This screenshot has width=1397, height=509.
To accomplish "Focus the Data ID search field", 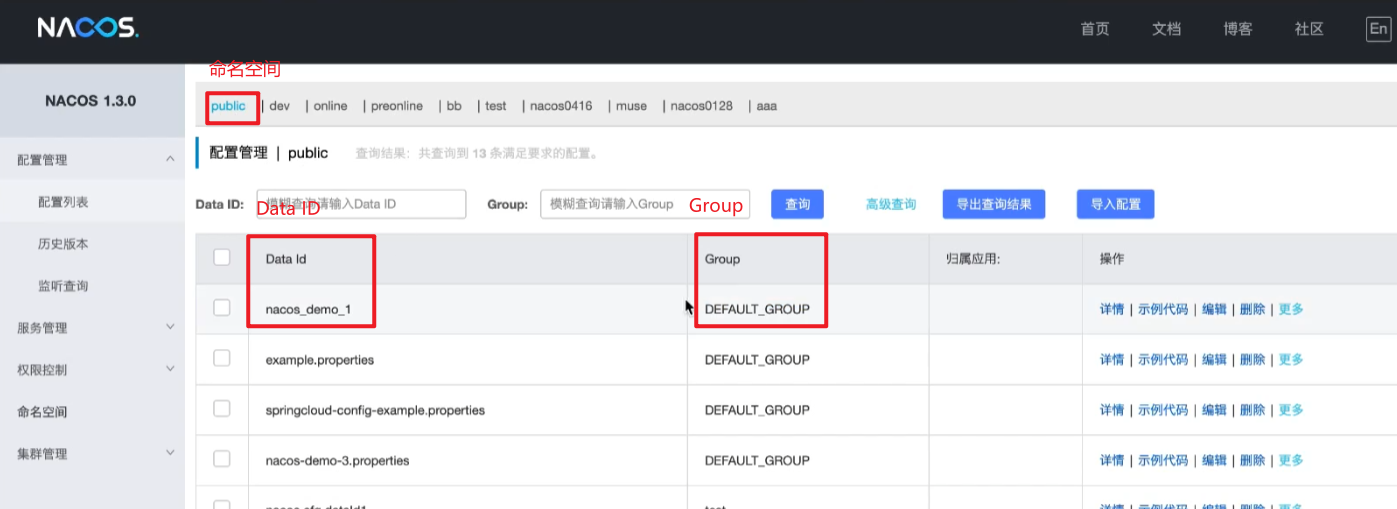I will pos(361,204).
